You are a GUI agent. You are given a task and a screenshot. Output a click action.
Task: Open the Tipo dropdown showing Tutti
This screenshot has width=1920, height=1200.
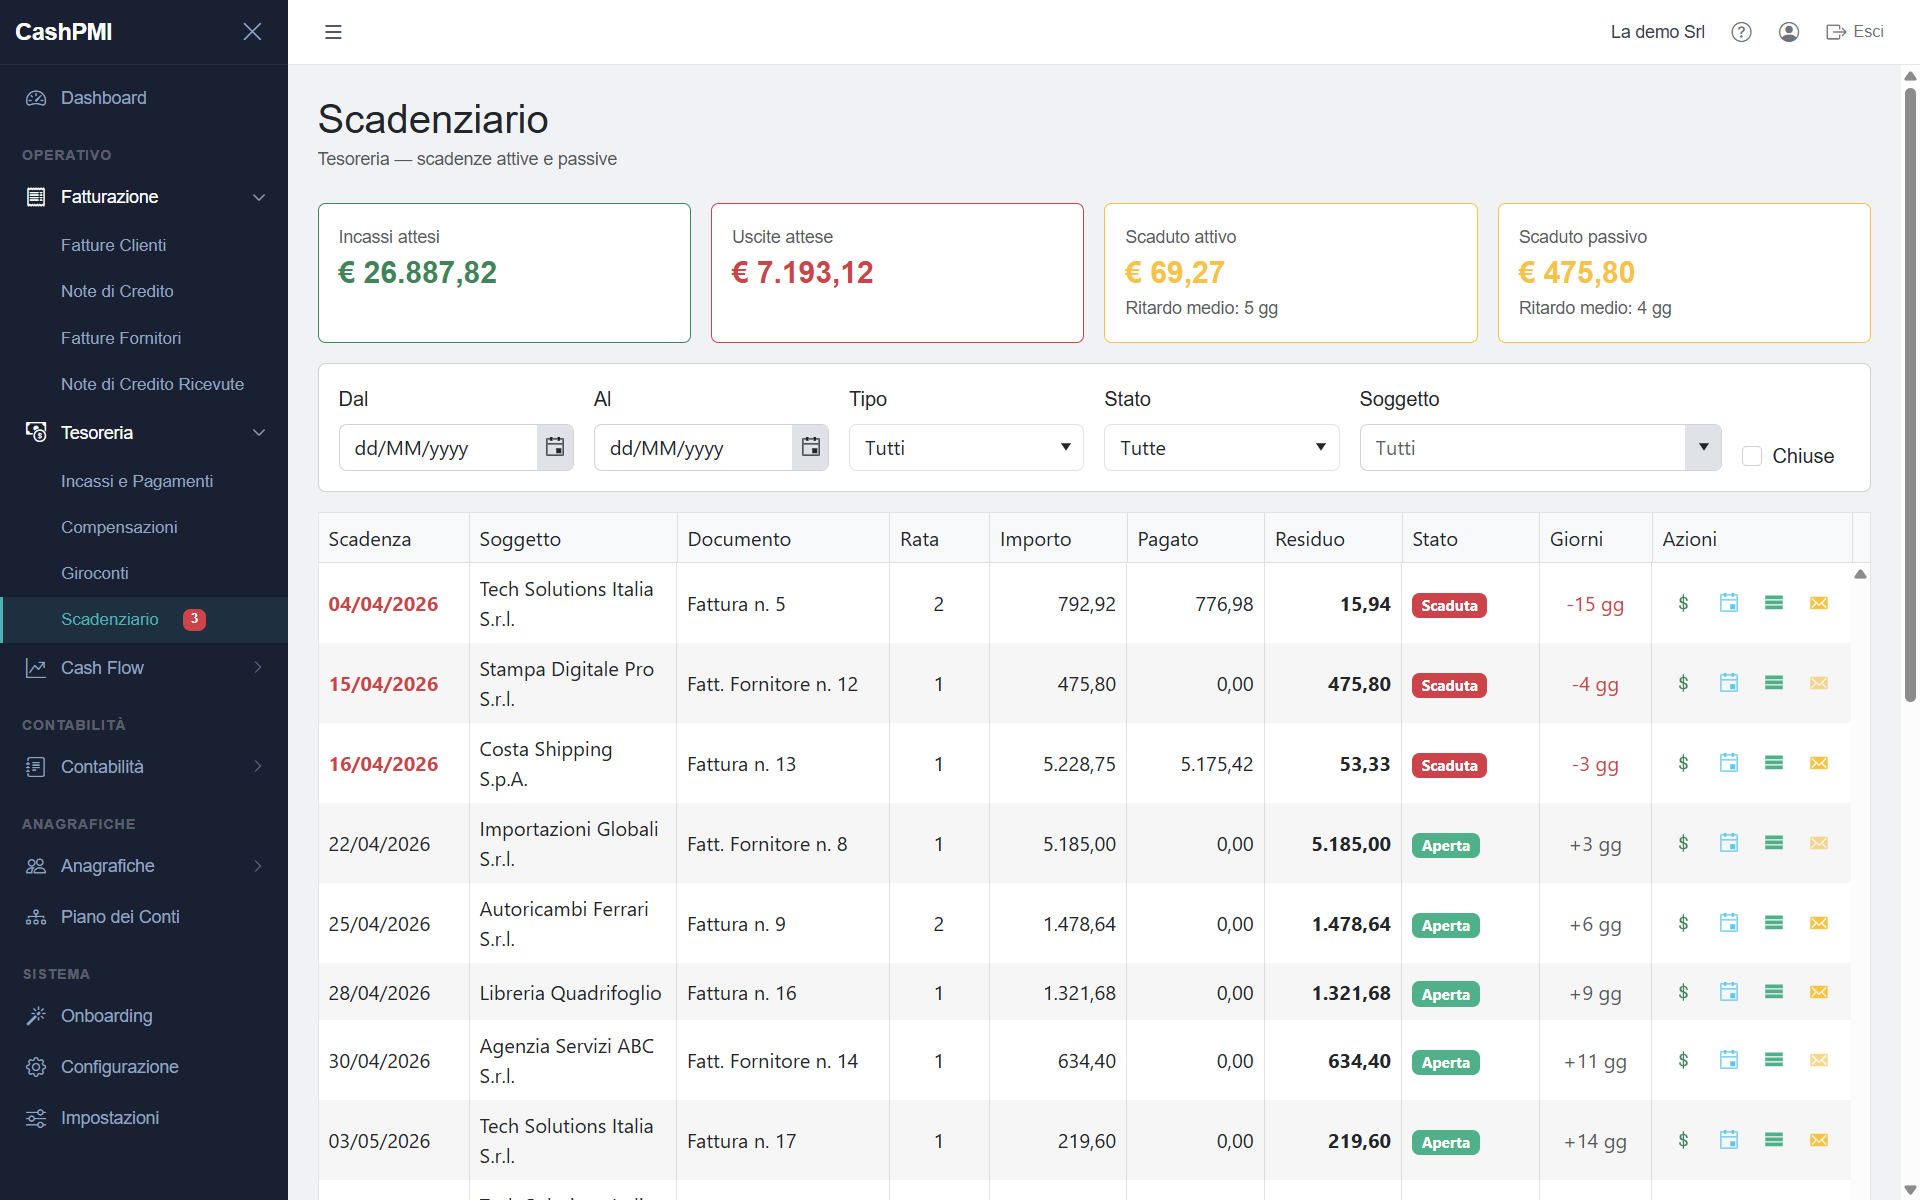click(966, 447)
